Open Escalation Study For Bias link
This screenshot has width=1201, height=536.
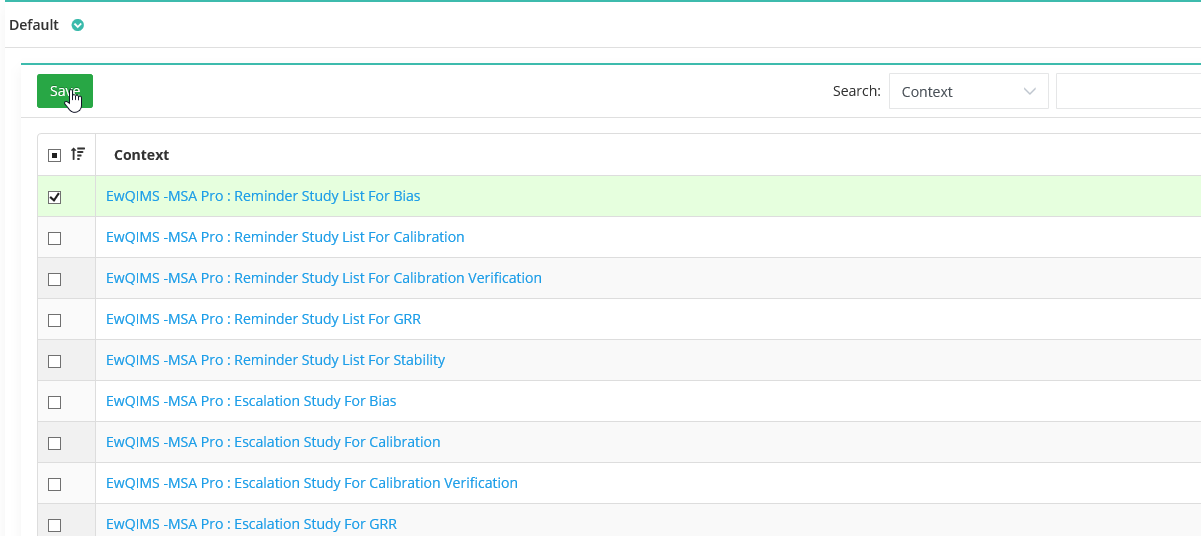point(251,401)
